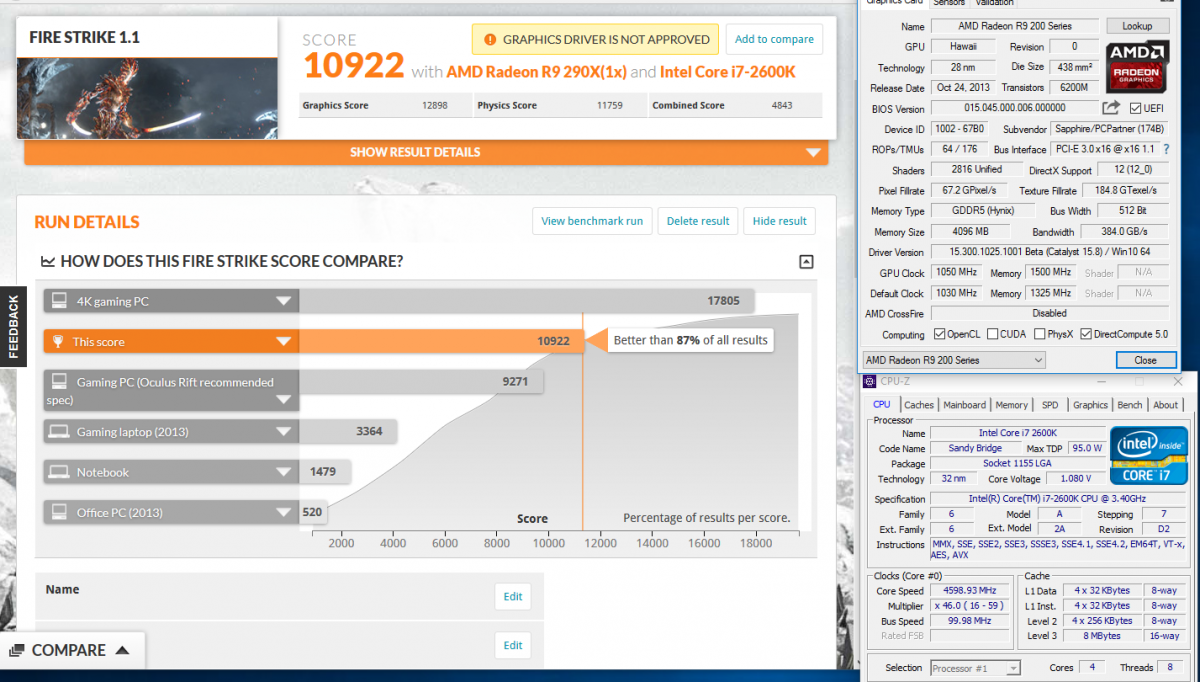Enable the CUDA checkbox in GPU-Z

point(991,334)
